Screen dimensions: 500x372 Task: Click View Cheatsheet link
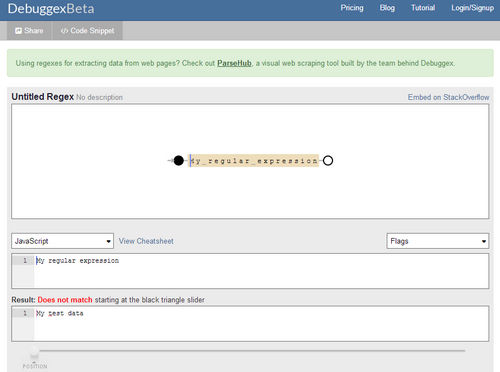[146, 241]
